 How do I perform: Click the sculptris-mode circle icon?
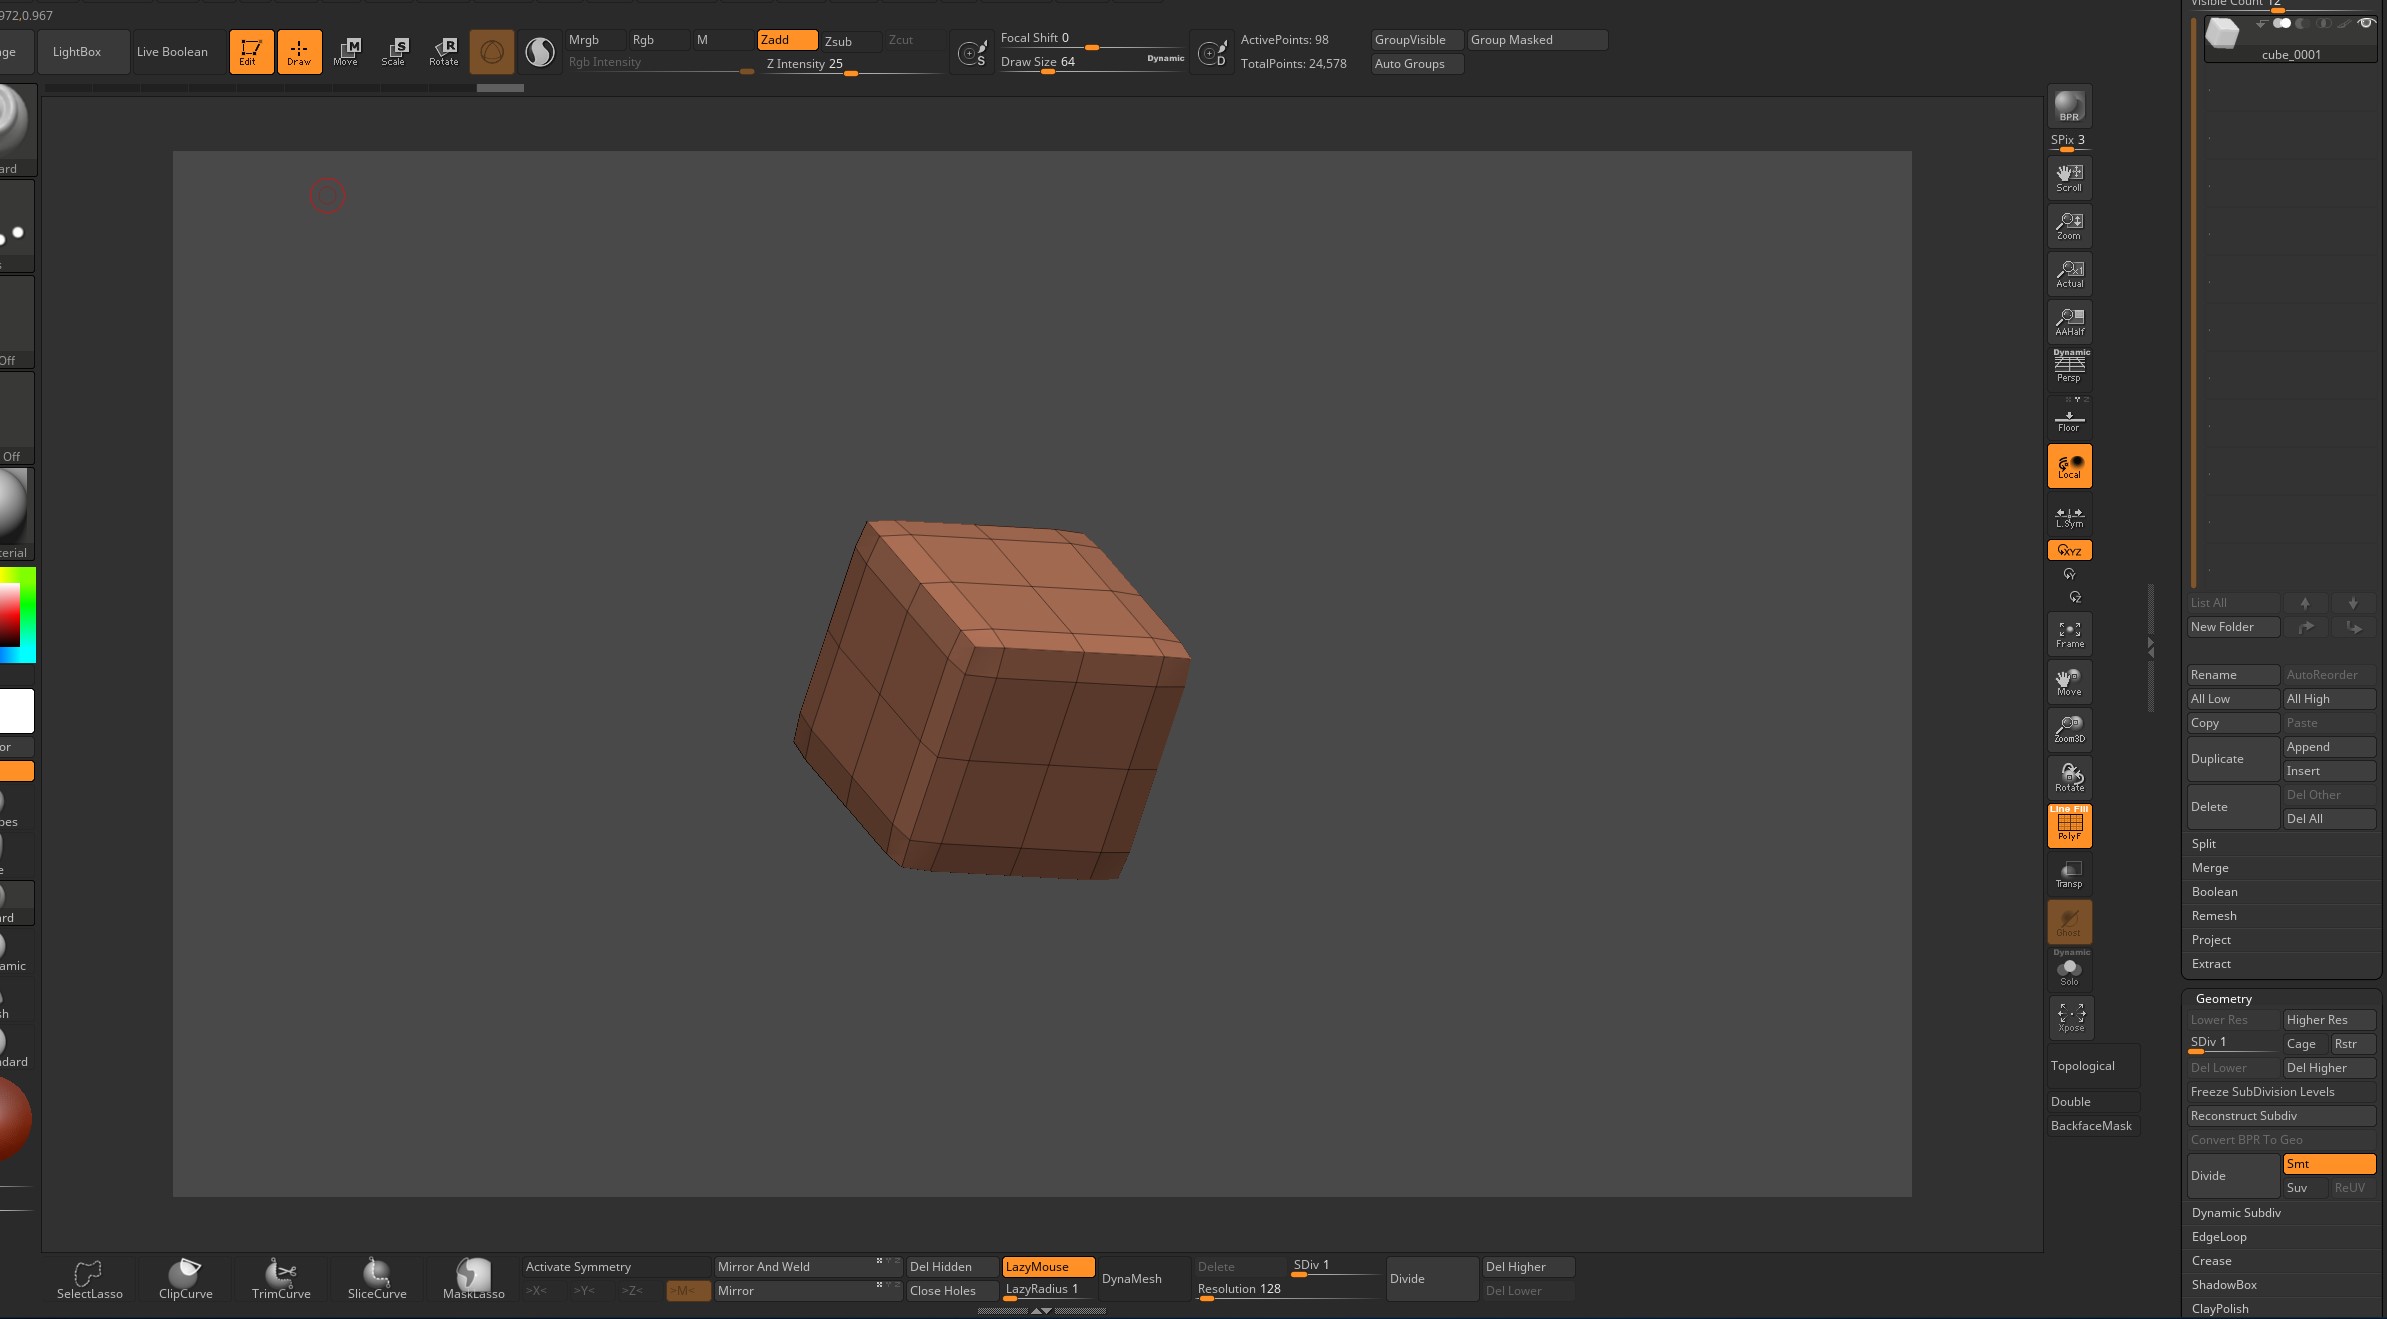click(x=492, y=52)
